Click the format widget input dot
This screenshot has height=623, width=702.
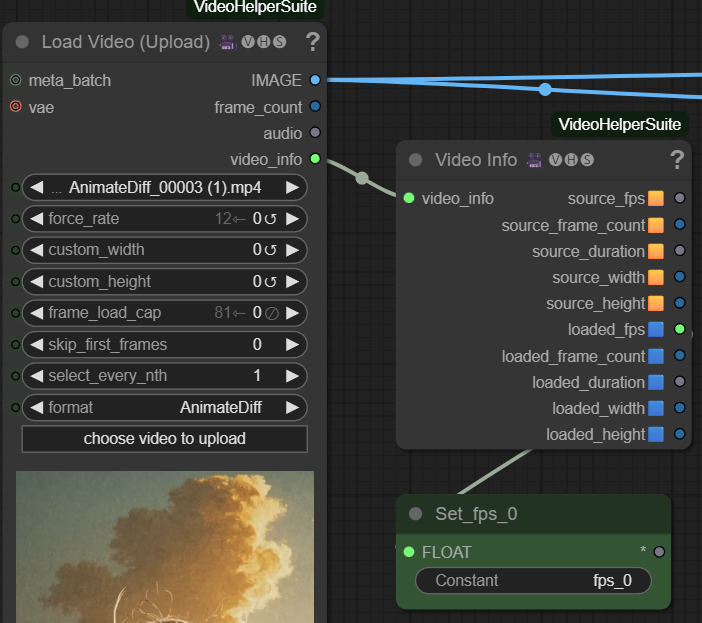(x=16, y=407)
